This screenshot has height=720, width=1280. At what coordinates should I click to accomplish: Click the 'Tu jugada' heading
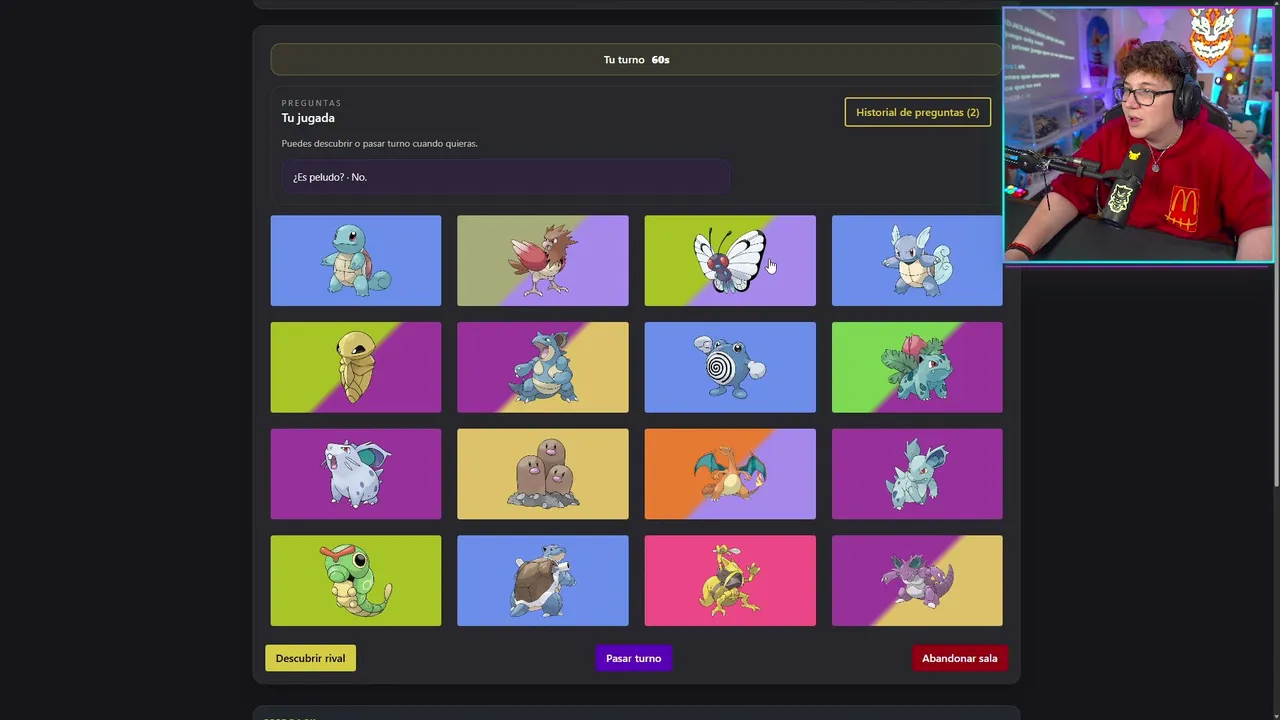pos(308,118)
